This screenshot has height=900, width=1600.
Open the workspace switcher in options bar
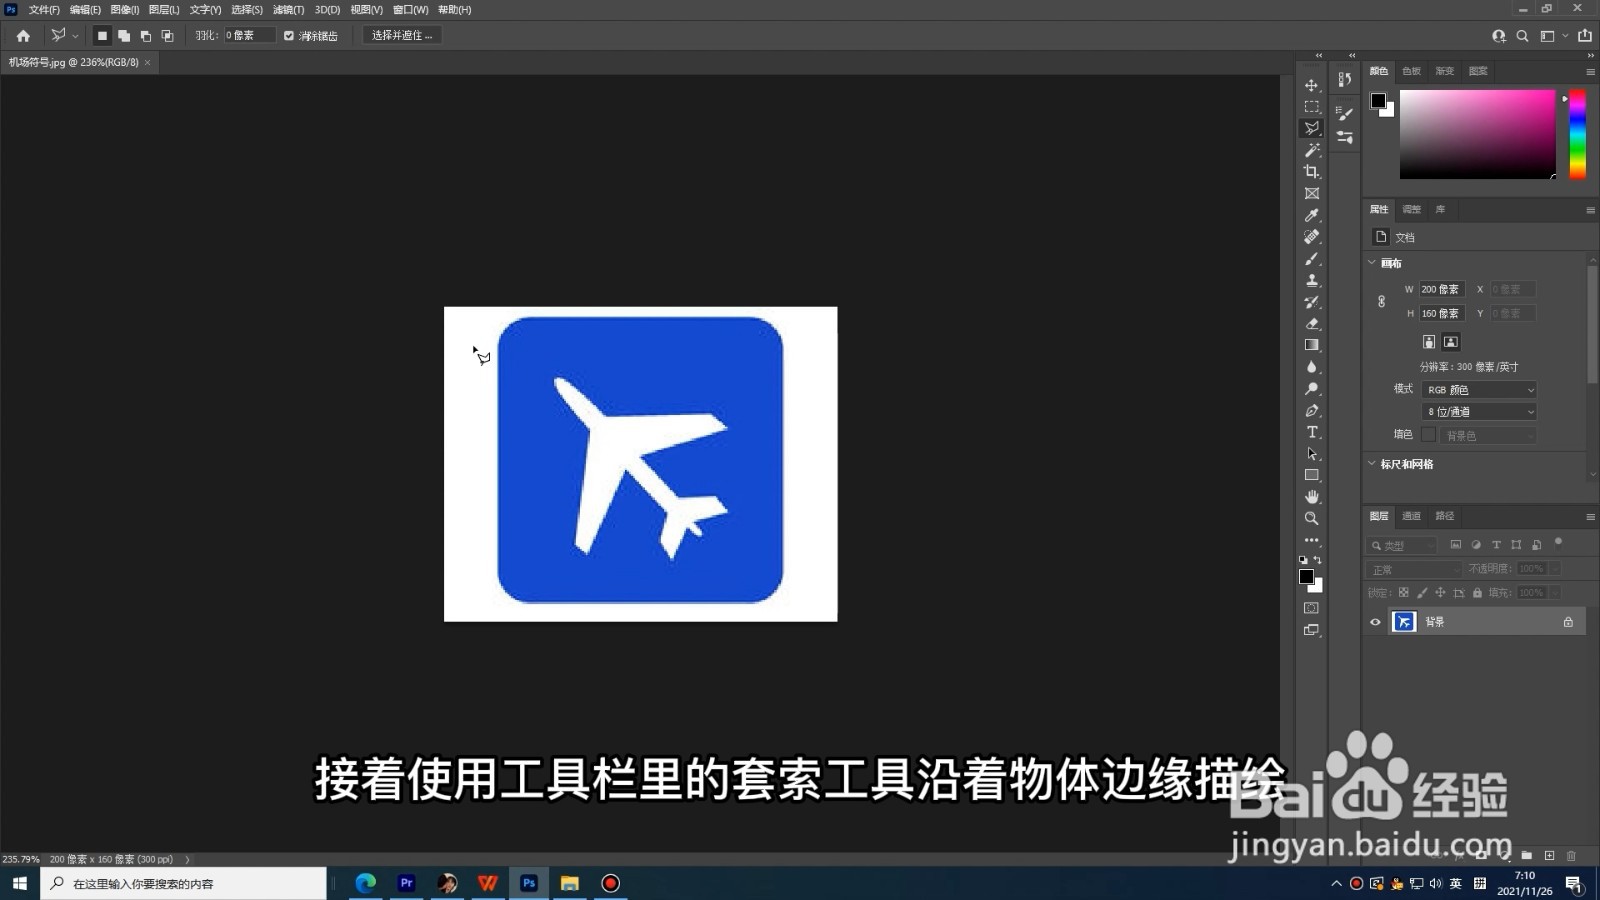1552,36
